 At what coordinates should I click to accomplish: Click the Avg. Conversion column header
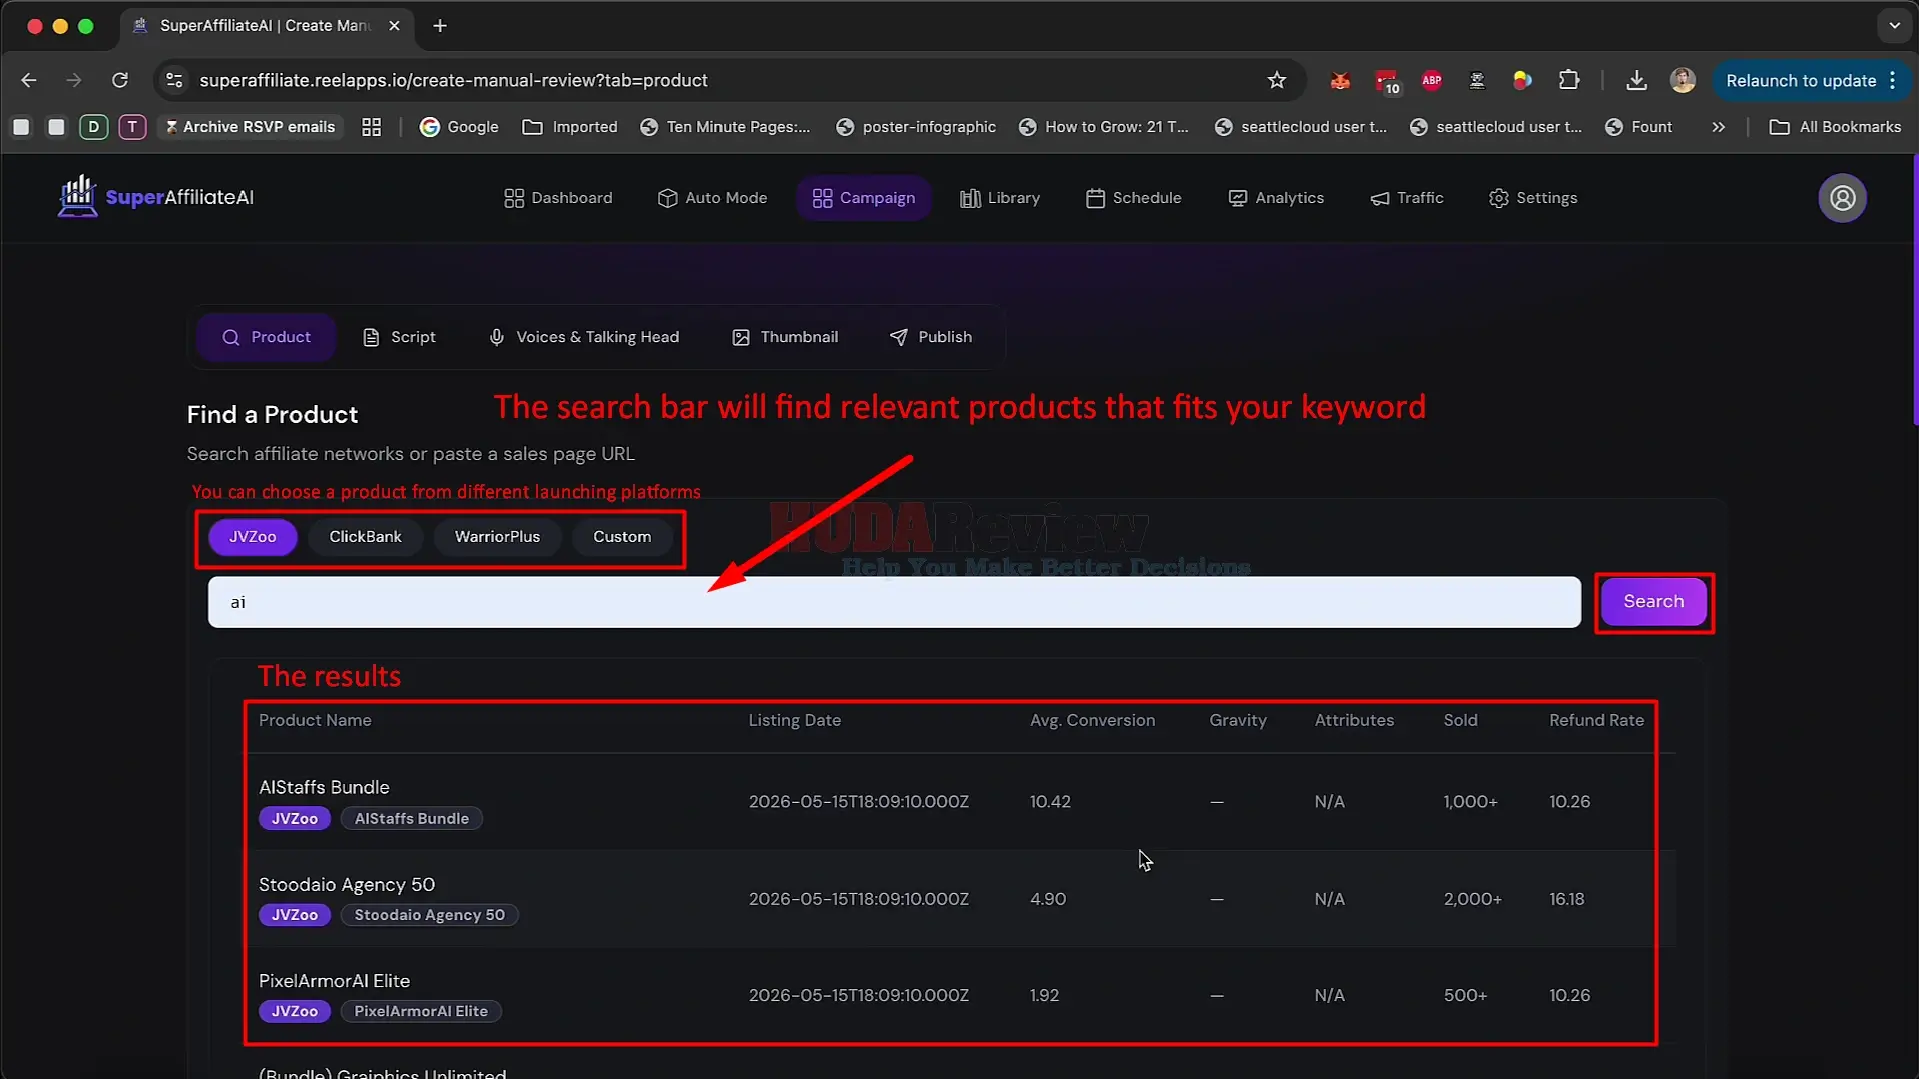point(1092,721)
